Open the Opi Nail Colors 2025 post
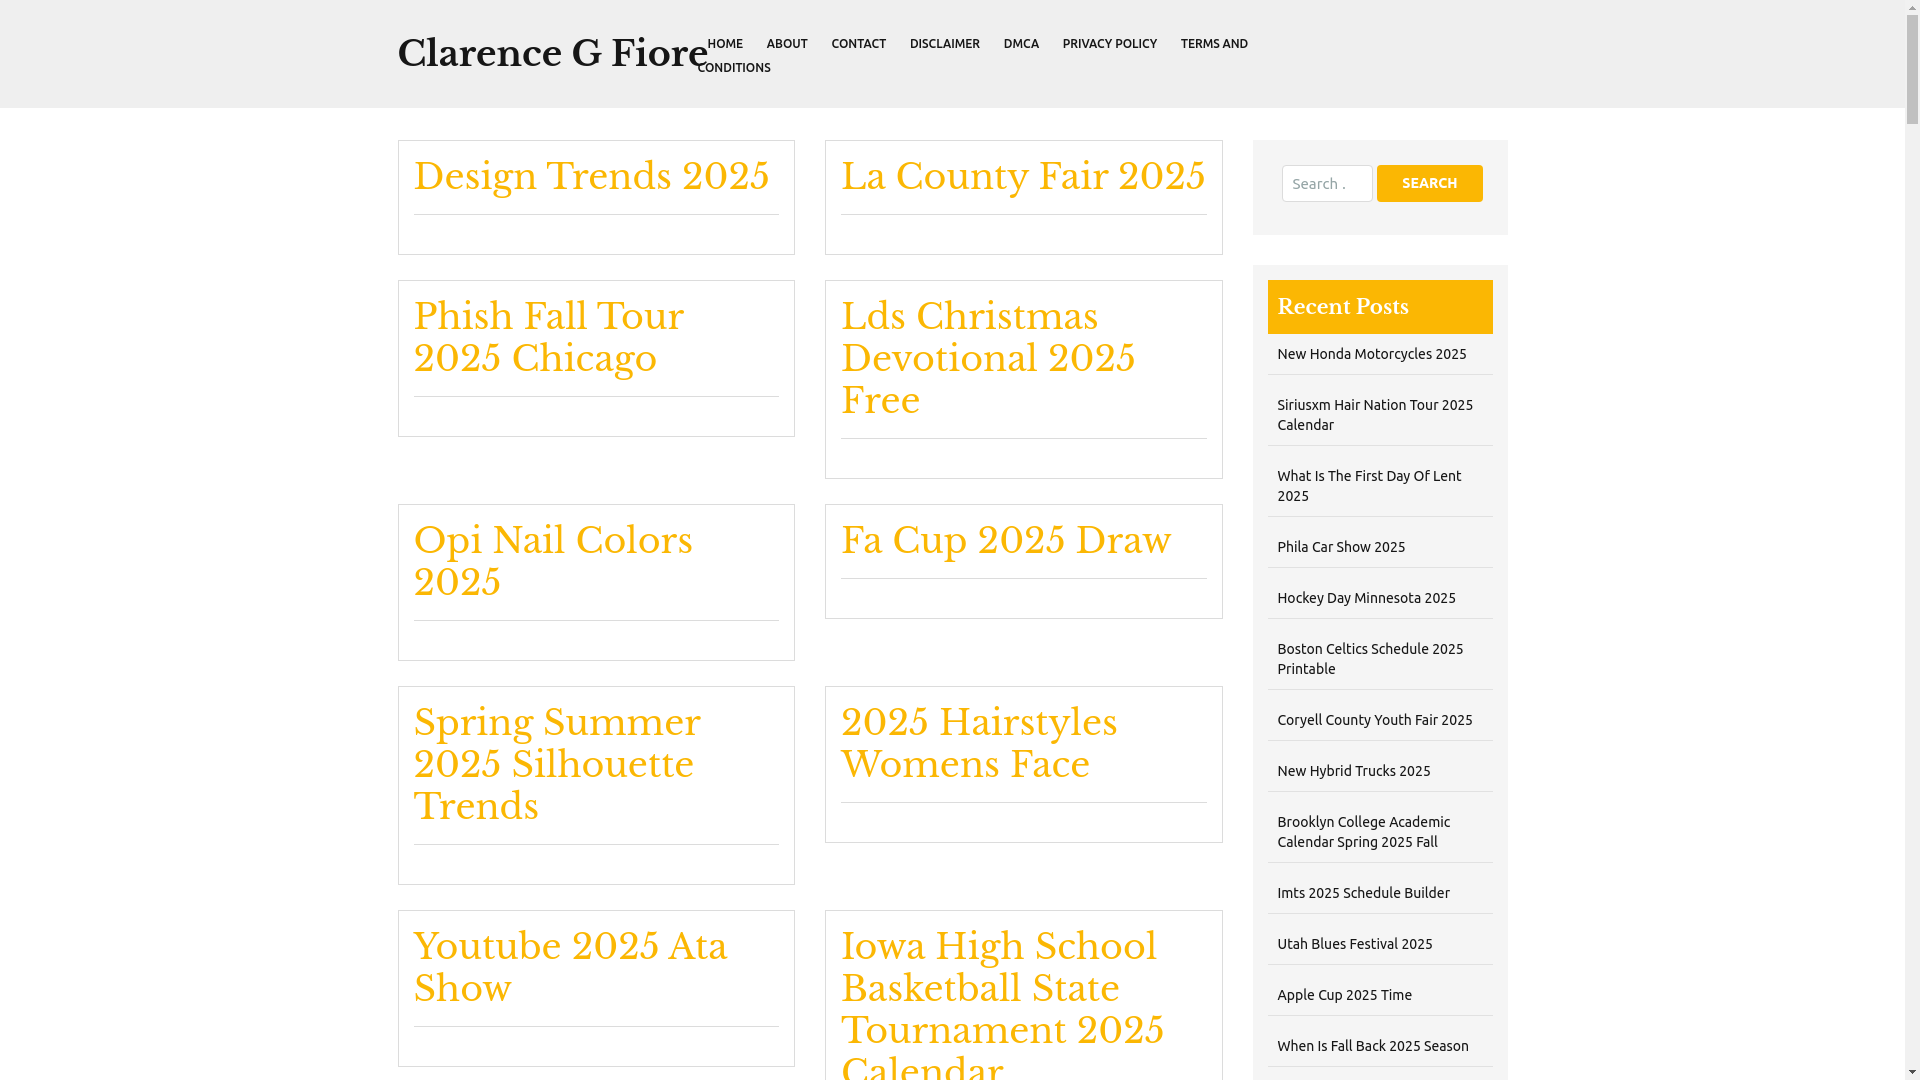1920x1080 pixels. 553,562
